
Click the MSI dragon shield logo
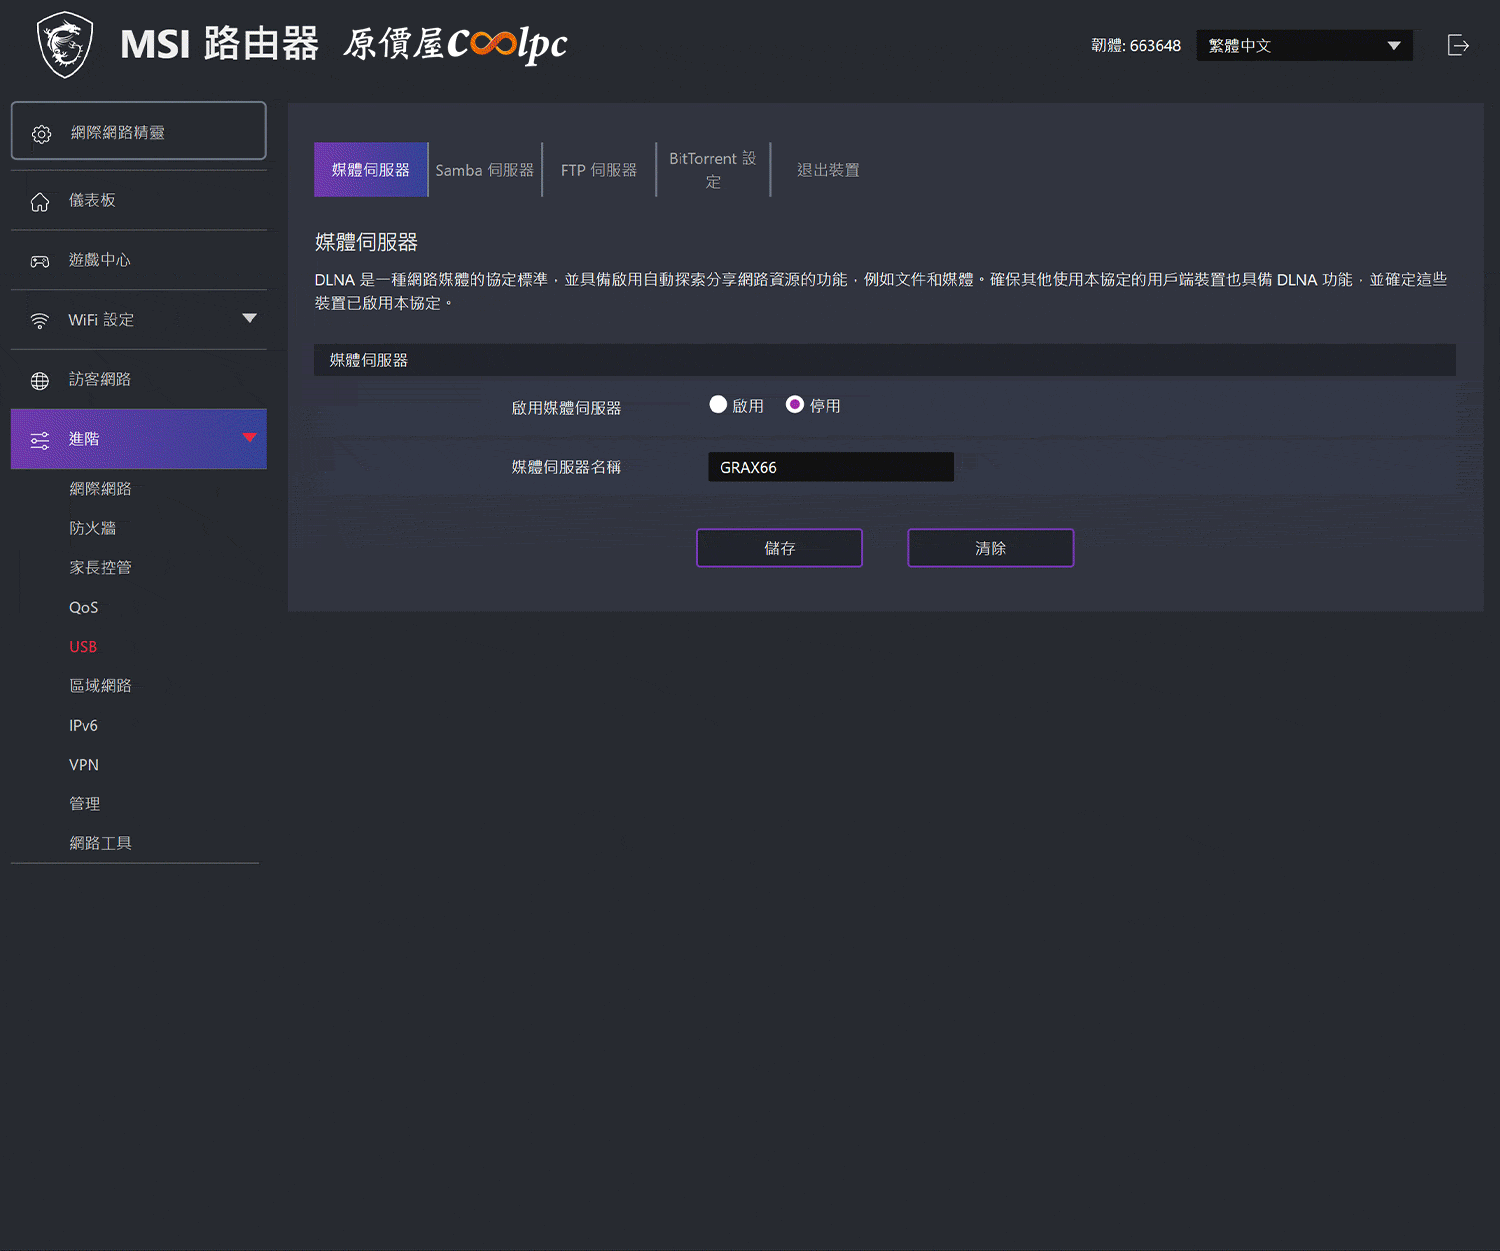[65, 45]
